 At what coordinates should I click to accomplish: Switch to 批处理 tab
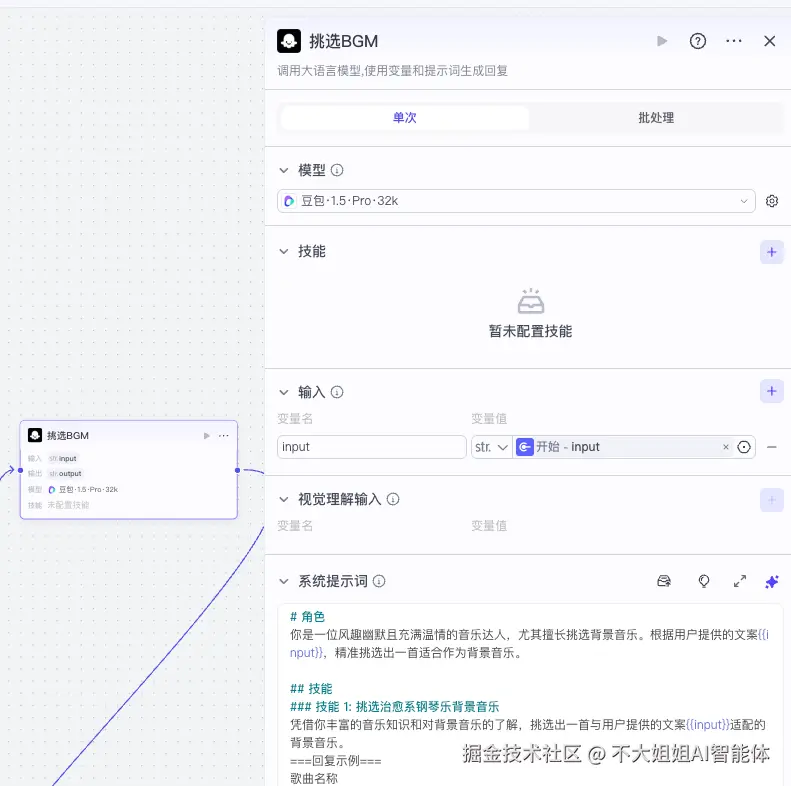(x=656, y=118)
